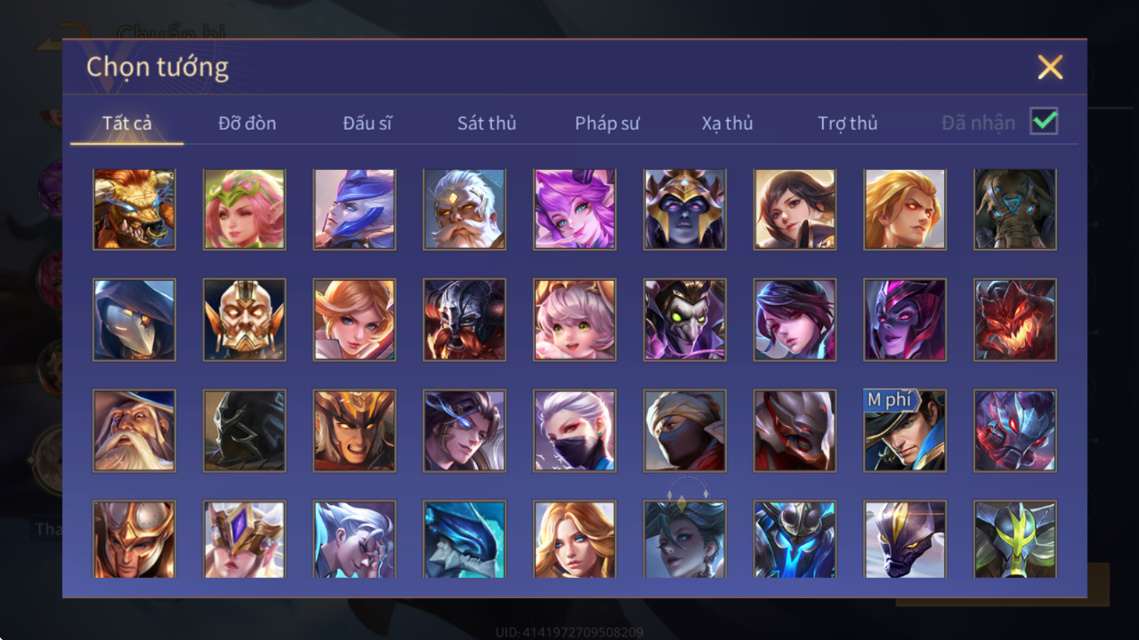Select the golden lion beast hero portrait
Image resolution: width=1139 pixels, height=640 pixels.
134,209
